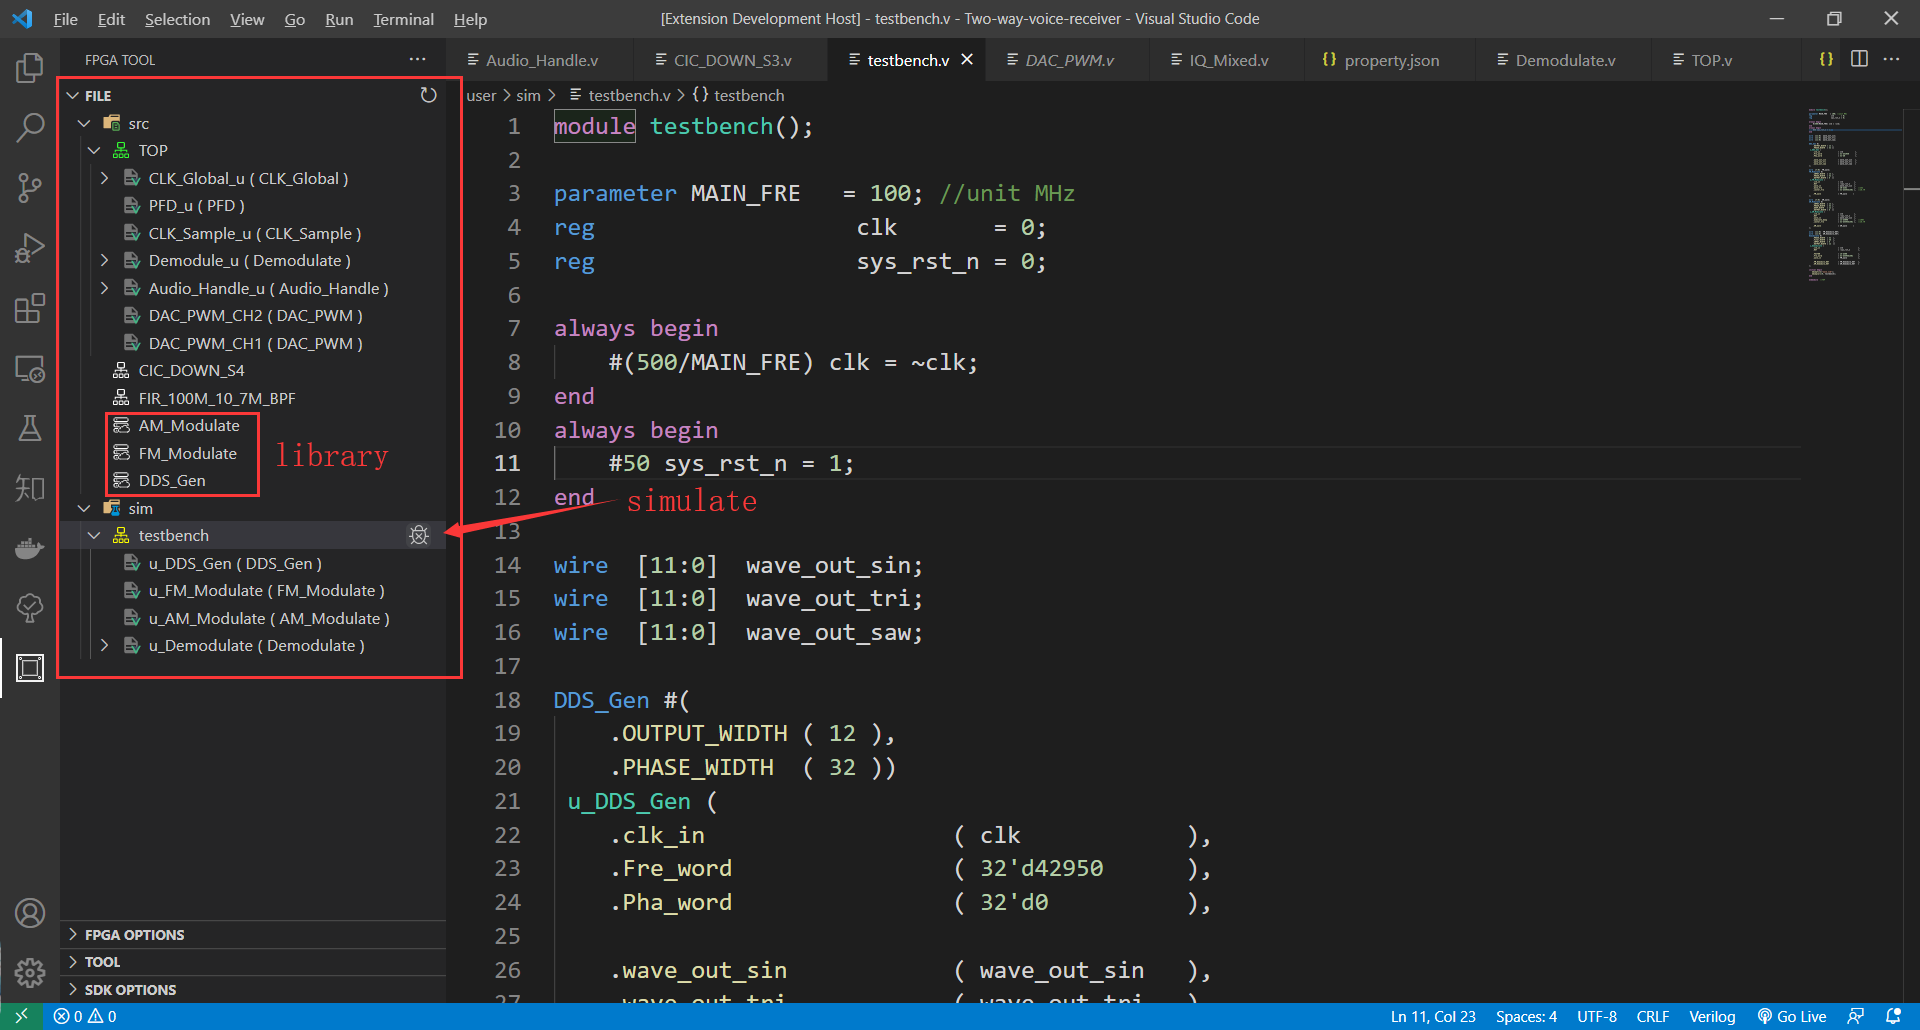Open FPGA TOOL panel more actions
The width and height of the screenshot is (1920, 1030).
click(x=417, y=60)
